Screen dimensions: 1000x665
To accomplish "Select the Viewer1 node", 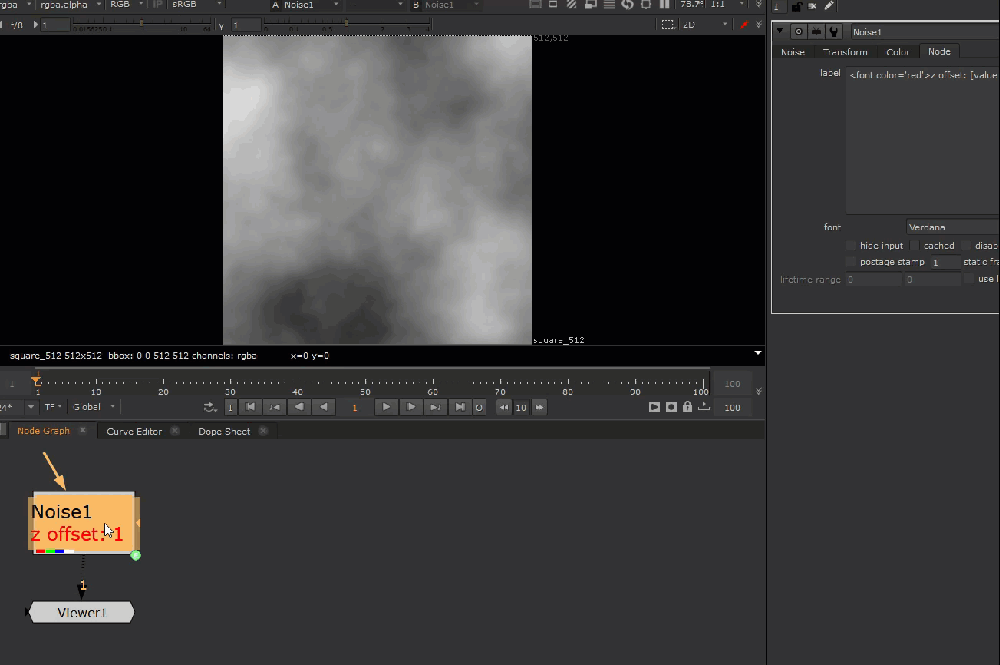I will (x=81, y=612).
